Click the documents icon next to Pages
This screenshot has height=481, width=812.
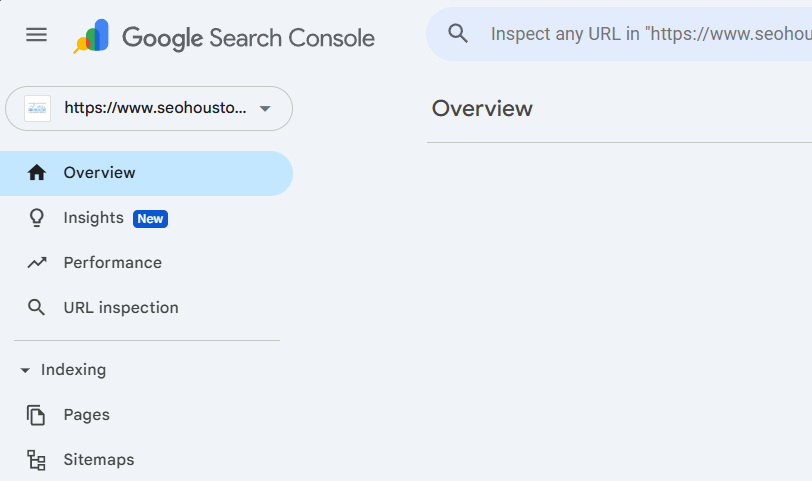point(37,415)
